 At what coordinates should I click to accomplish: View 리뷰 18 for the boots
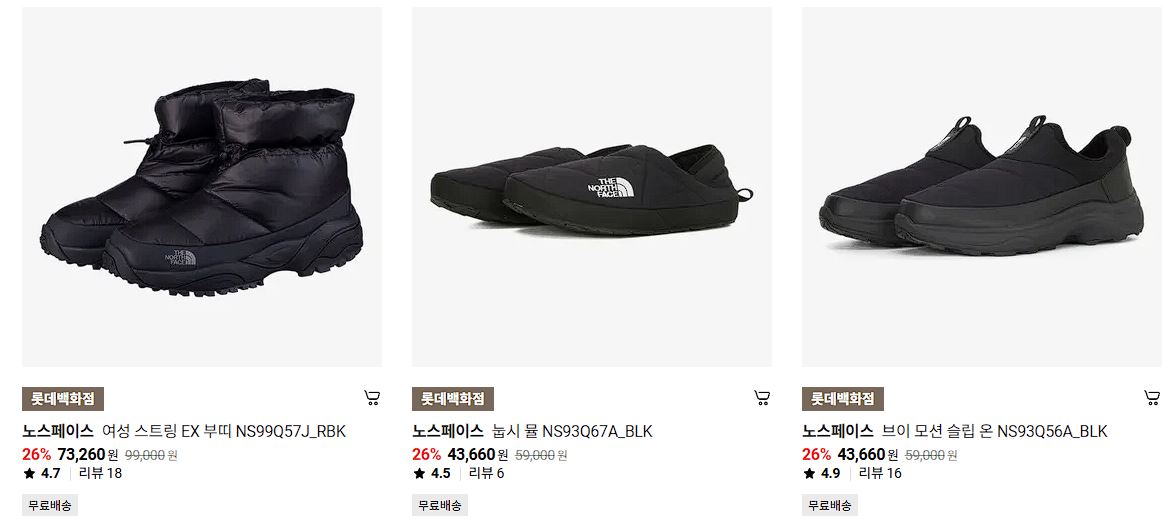[101, 473]
